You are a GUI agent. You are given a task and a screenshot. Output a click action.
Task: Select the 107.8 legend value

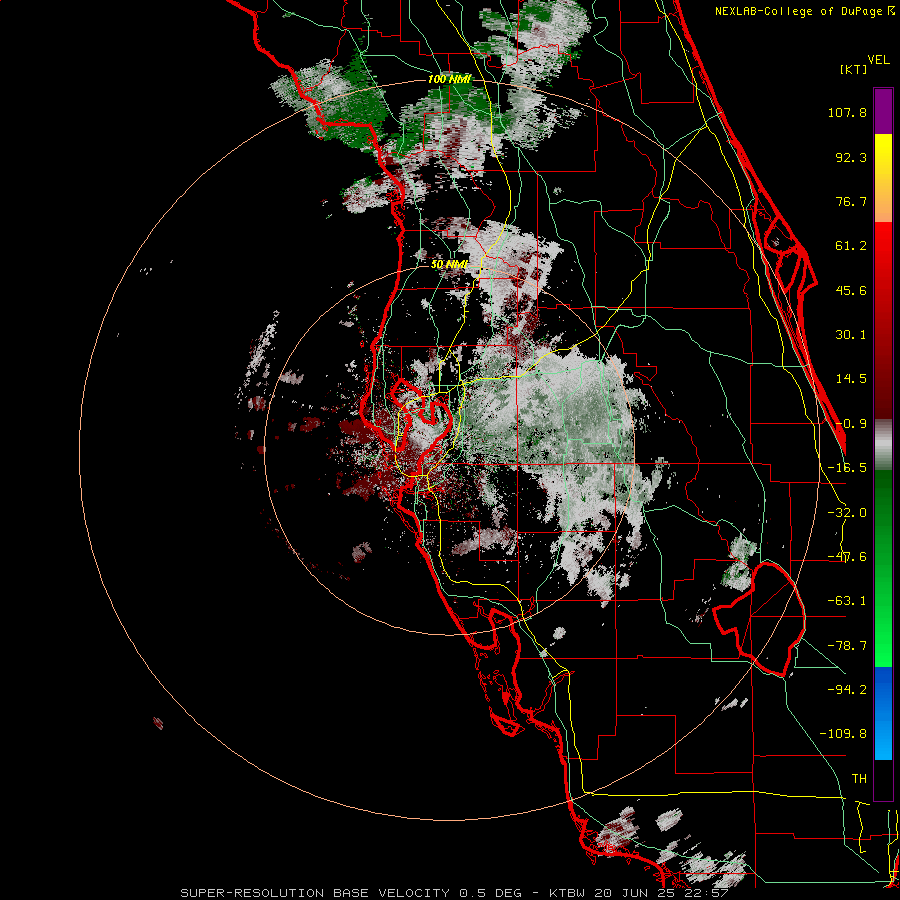[847, 112]
